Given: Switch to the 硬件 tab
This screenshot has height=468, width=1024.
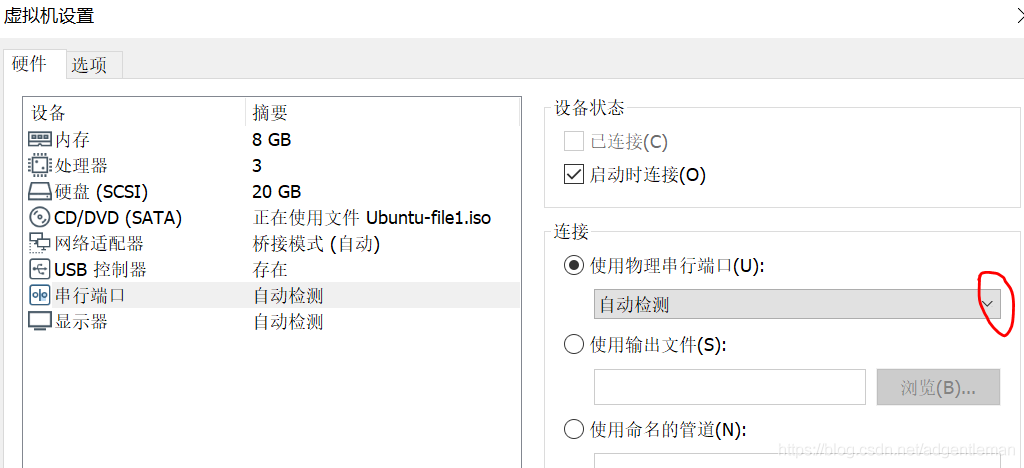Looking at the screenshot, I should pos(29,64).
